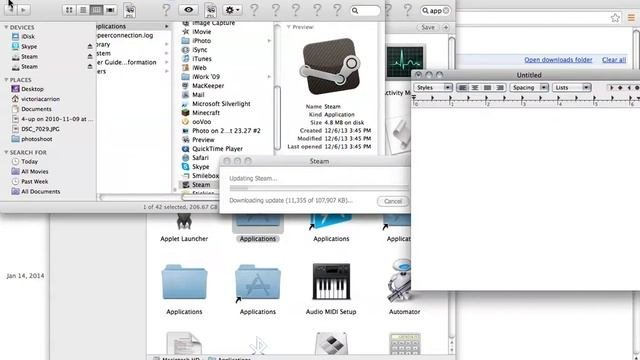640x360 pixels.
Task: Open victoriacarrion home folder
Action: [40, 99]
